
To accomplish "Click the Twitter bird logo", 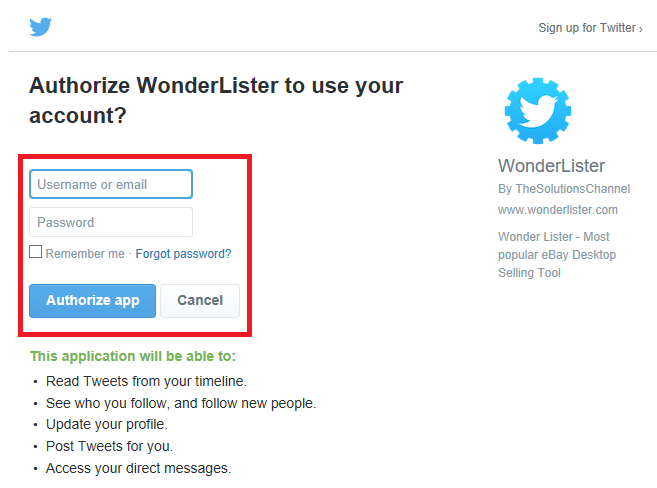I will [41, 27].
